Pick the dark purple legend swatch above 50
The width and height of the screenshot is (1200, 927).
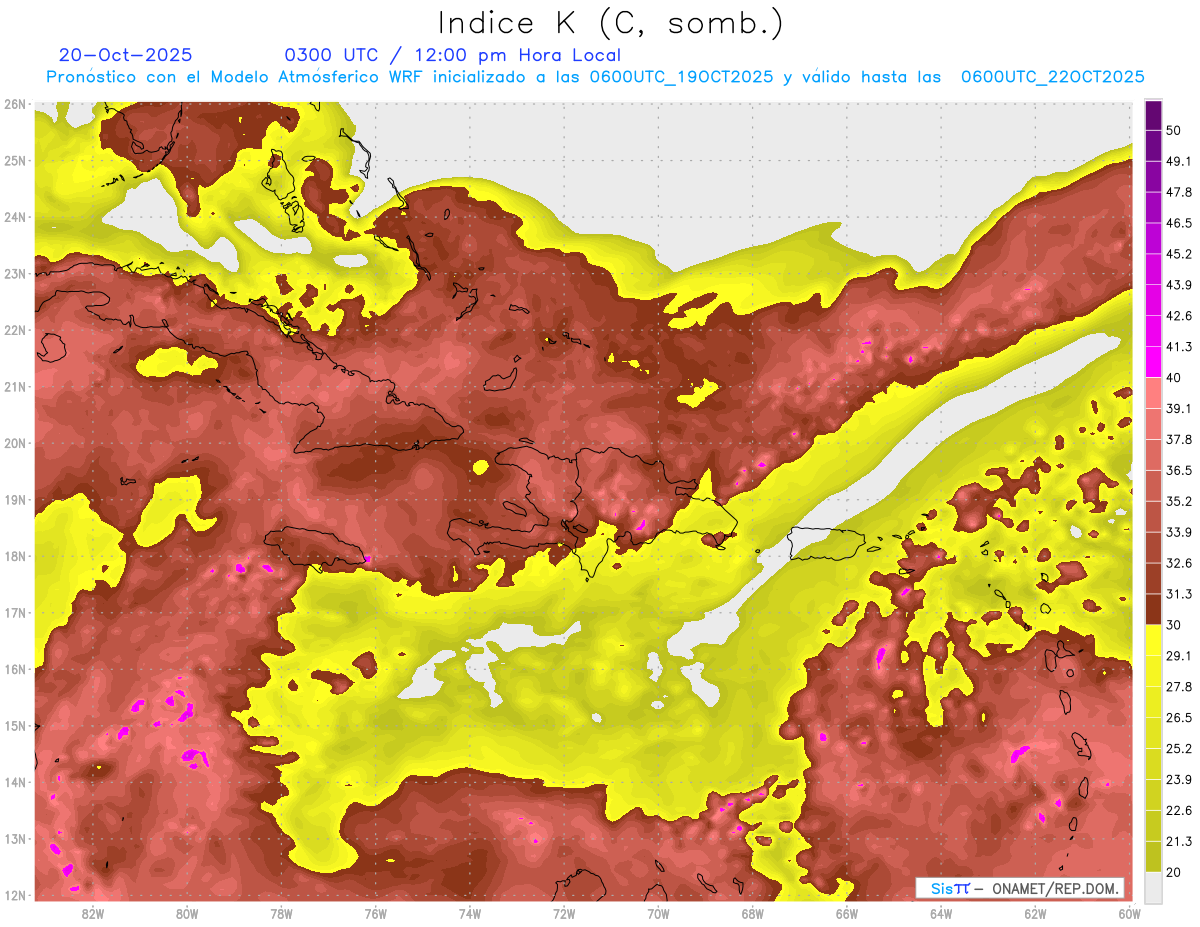pyautogui.click(x=1153, y=116)
